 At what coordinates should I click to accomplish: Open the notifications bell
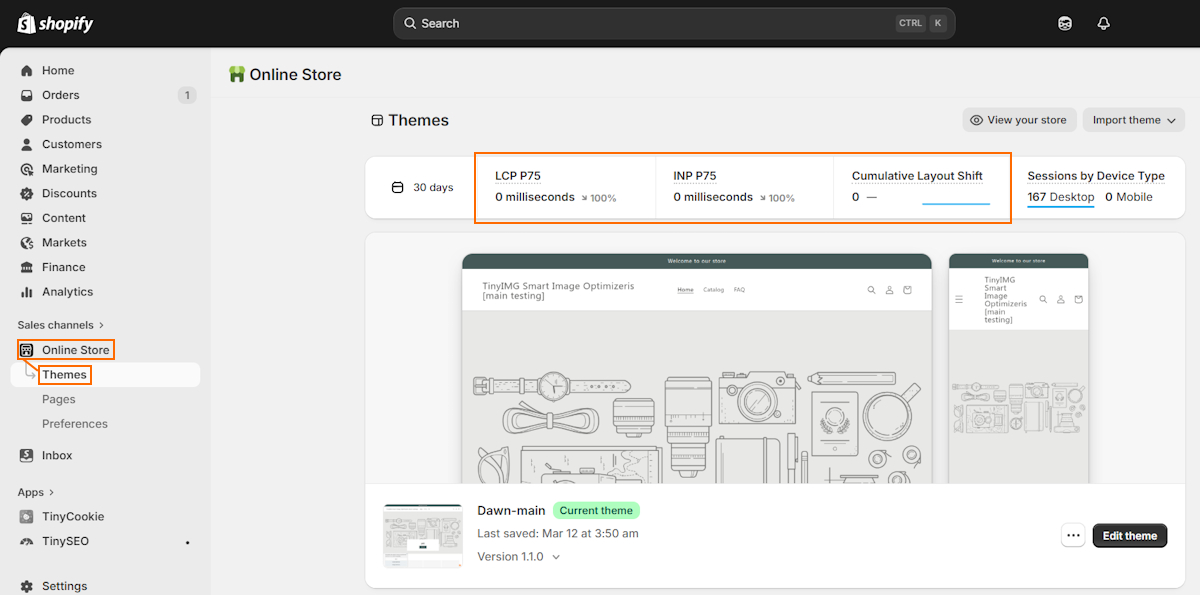tap(1103, 22)
